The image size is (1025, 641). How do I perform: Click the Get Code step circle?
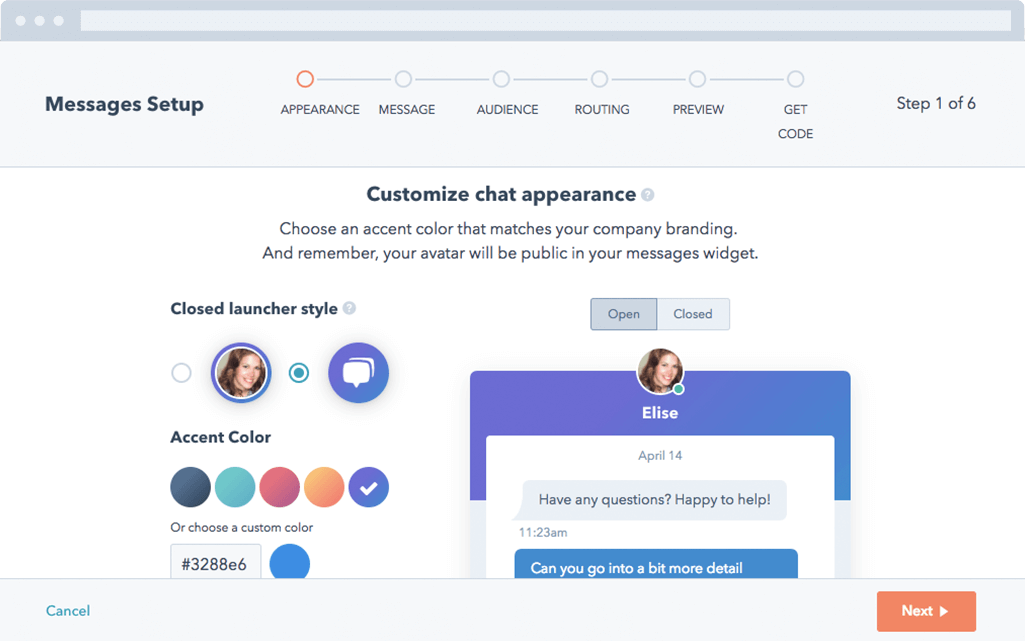click(x=795, y=78)
